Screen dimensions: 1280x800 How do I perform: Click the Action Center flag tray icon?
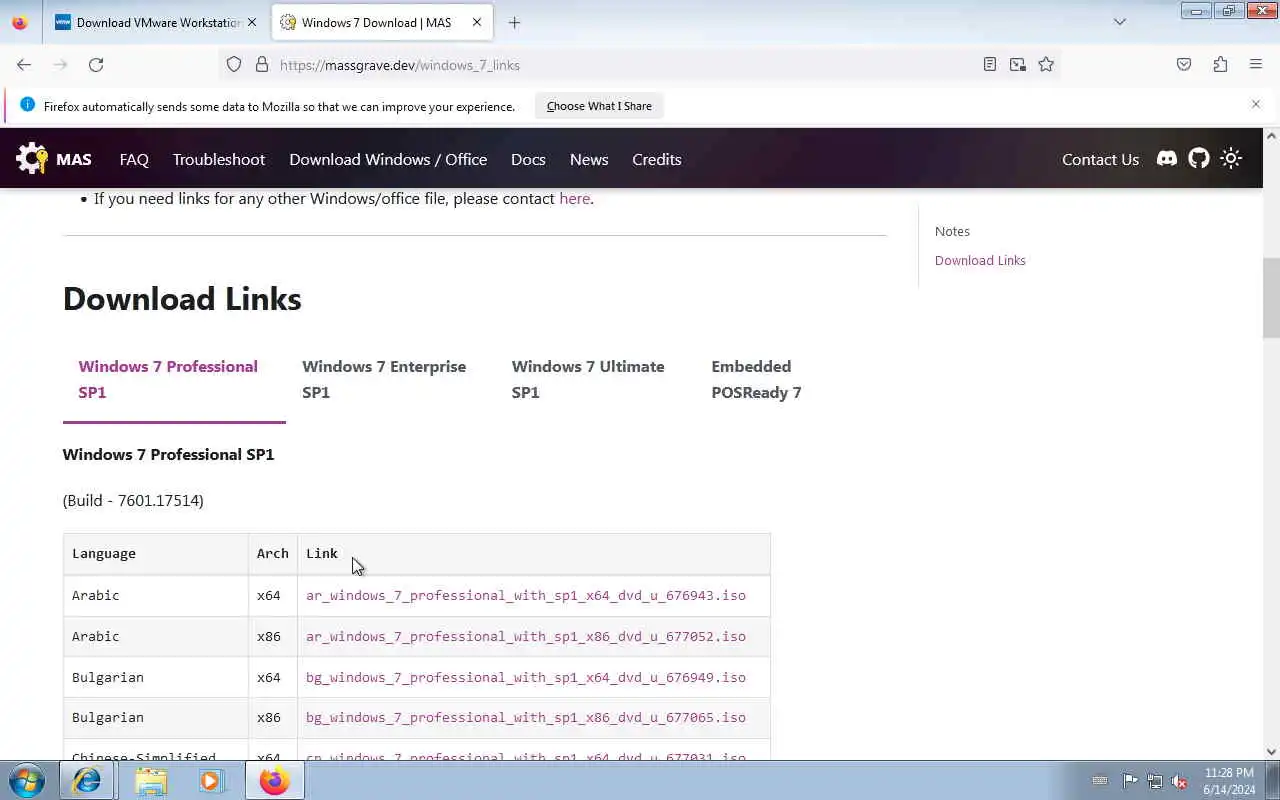(1130, 781)
